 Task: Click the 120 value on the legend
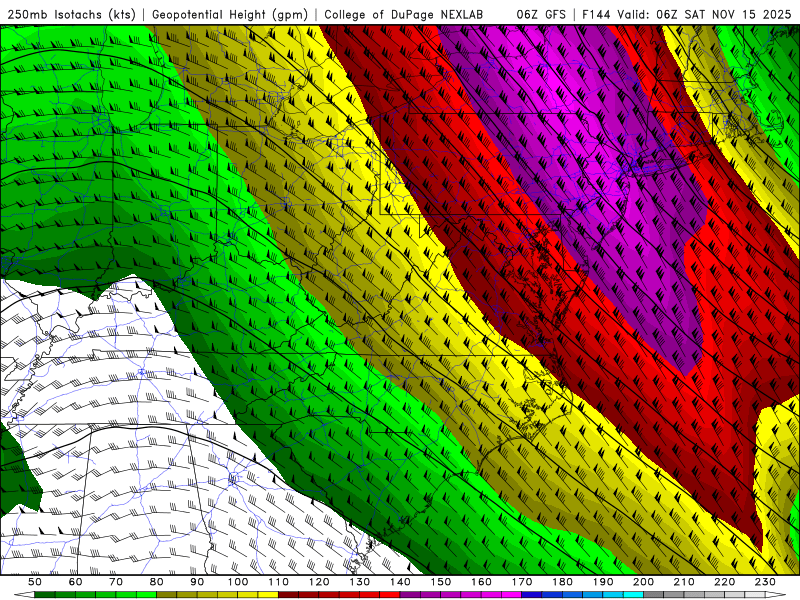(x=319, y=582)
